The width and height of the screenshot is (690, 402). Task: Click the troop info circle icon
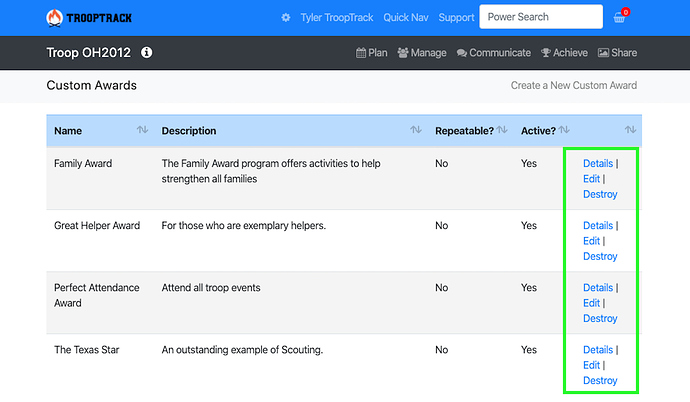tap(147, 52)
